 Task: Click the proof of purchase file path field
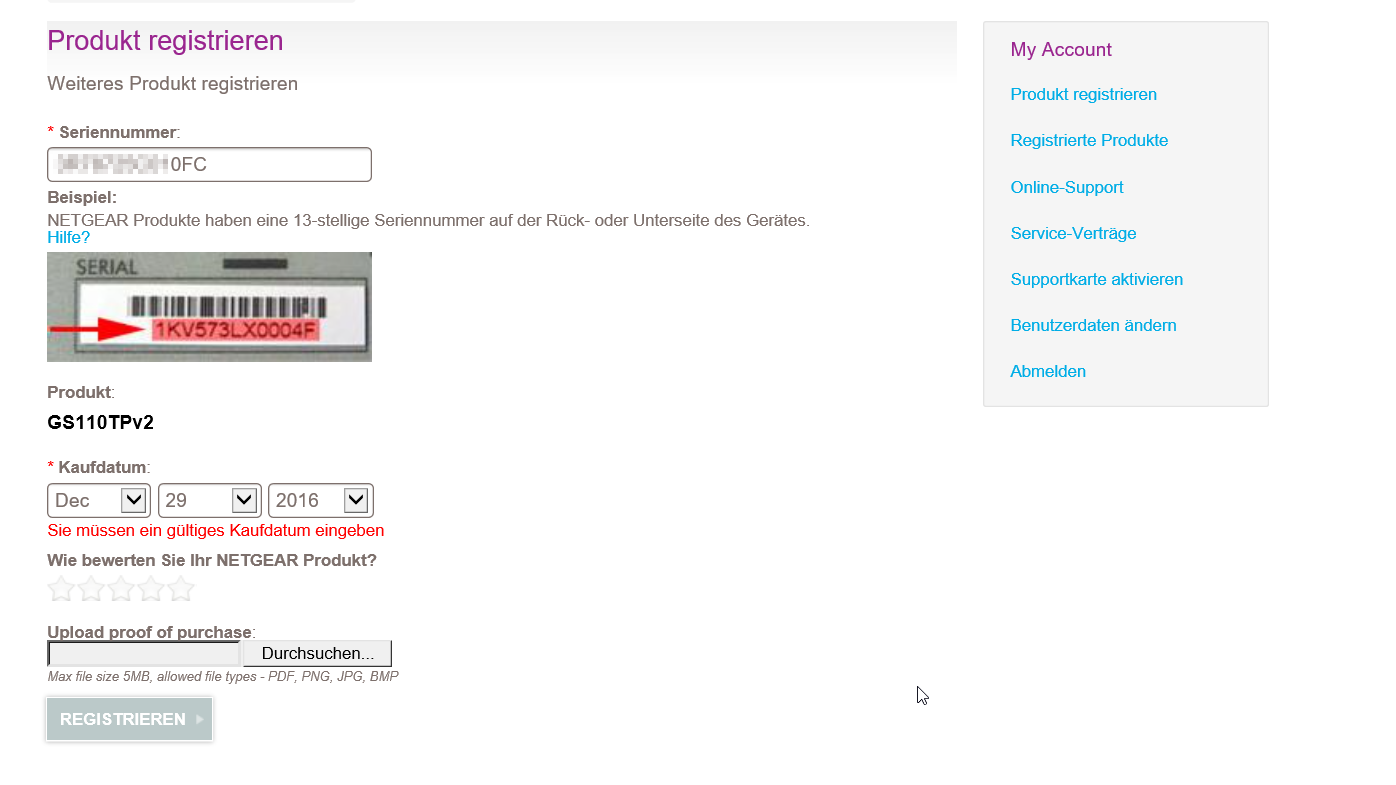144,653
